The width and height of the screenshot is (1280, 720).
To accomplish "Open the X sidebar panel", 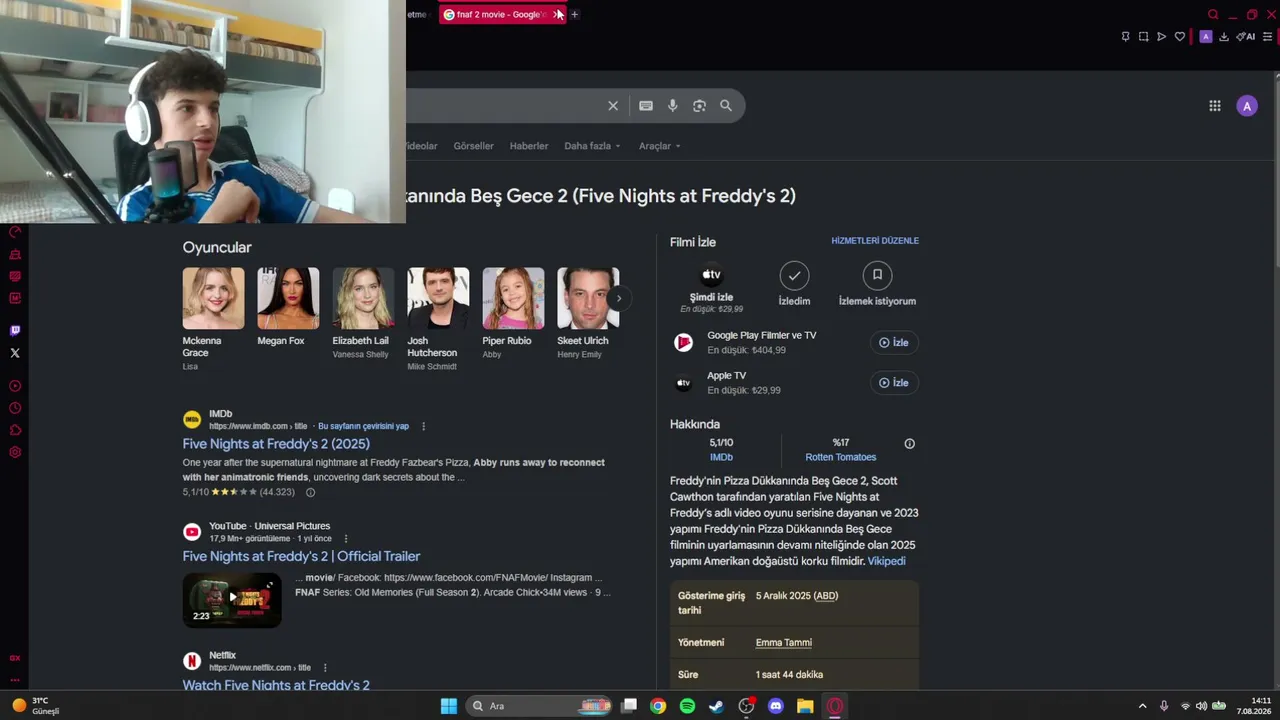I will [x=15, y=353].
